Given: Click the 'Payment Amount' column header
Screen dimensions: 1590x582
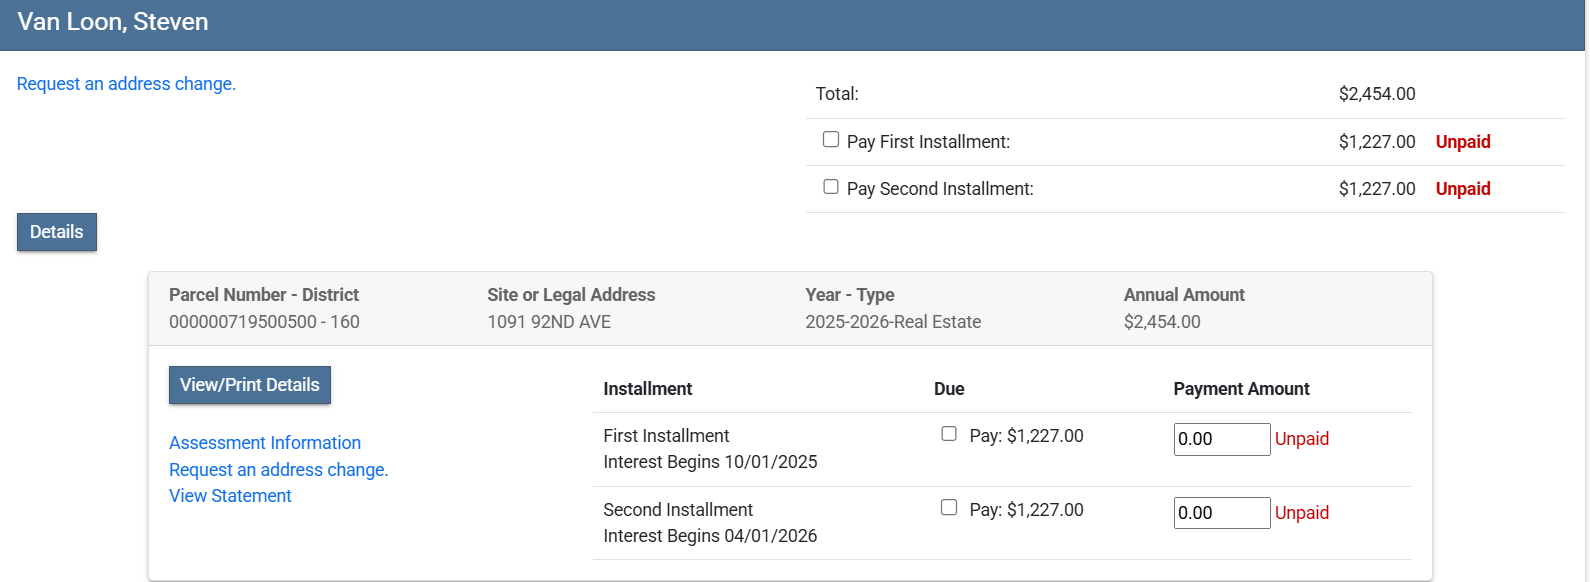Looking at the screenshot, I should pos(1241,389).
